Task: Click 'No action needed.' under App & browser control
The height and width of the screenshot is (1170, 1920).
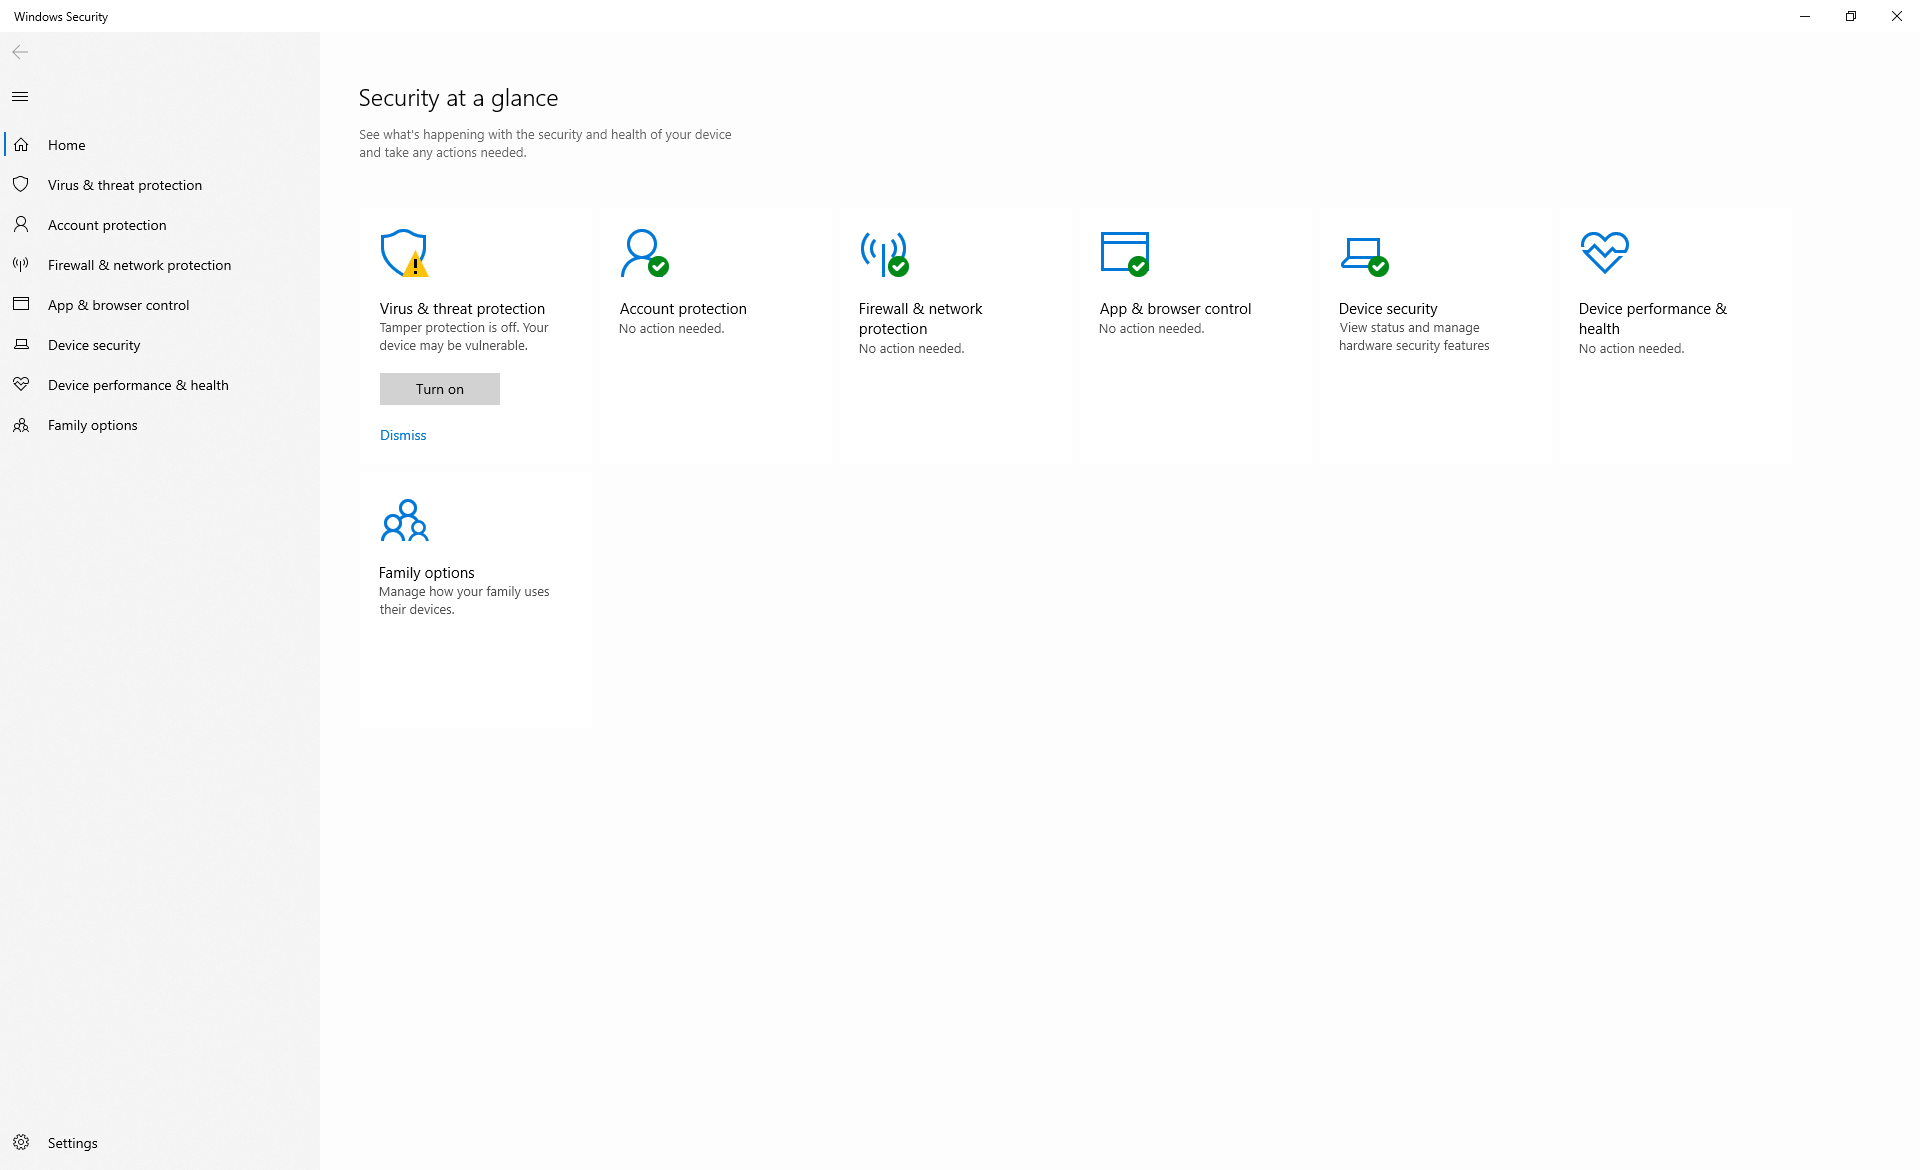Action: (x=1151, y=329)
